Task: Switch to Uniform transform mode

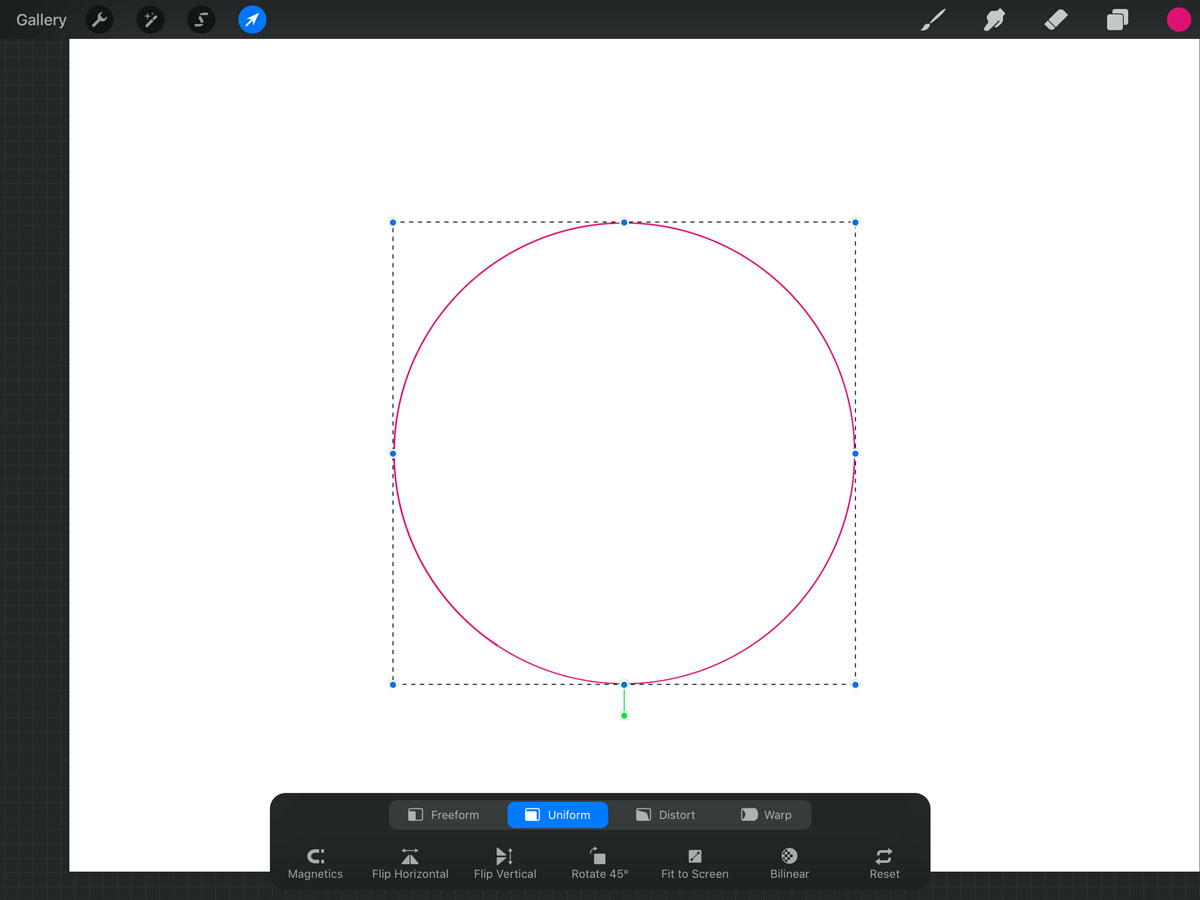Action: coord(557,814)
